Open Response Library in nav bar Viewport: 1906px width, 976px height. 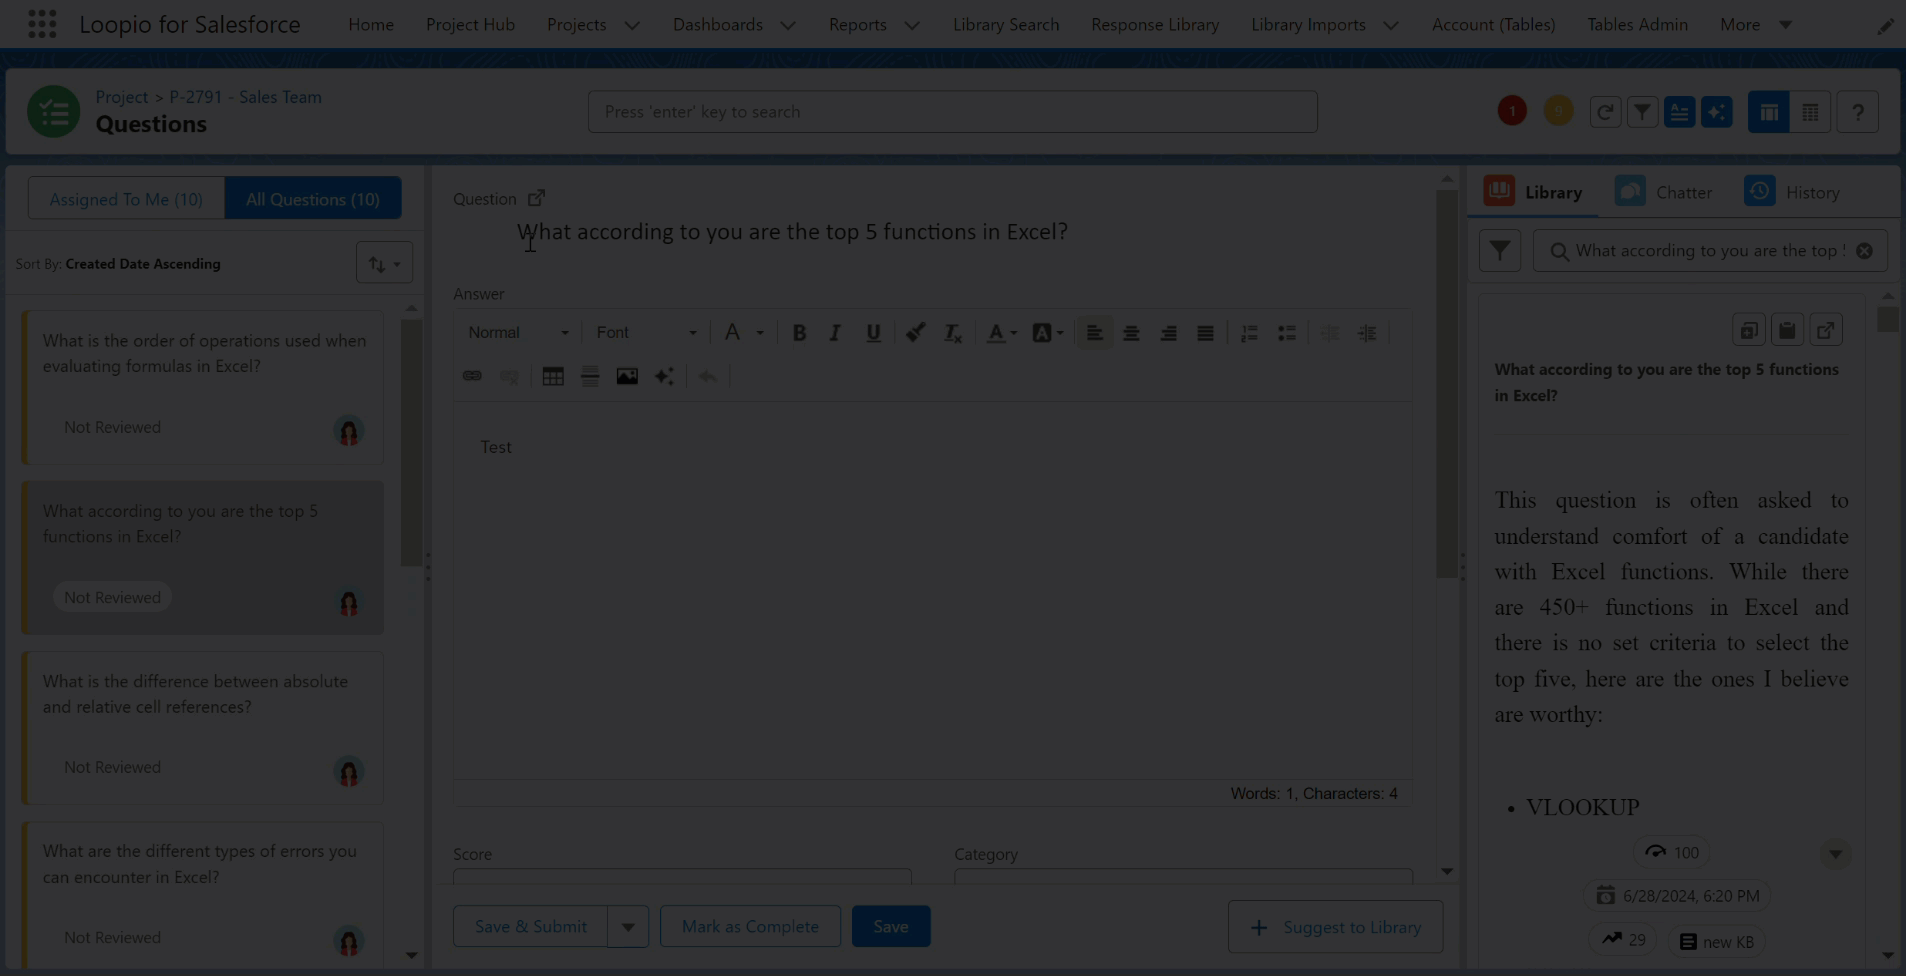1155,24
